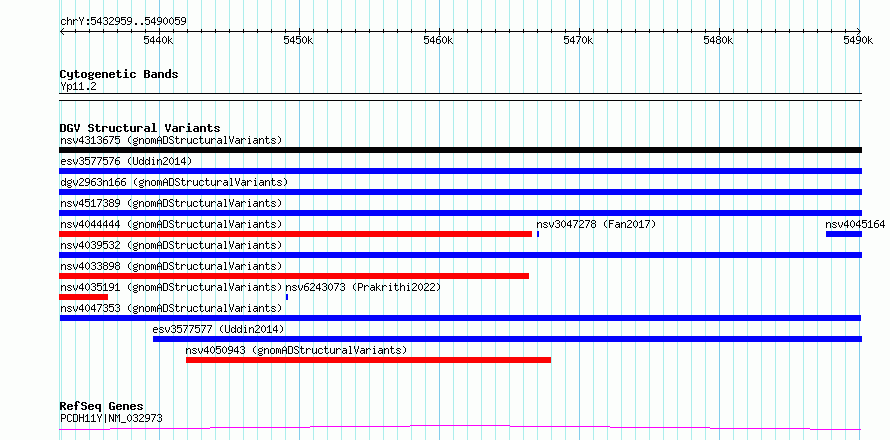Select the red bar under nsv4044444
890x440 pixels.
(x=296, y=234)
